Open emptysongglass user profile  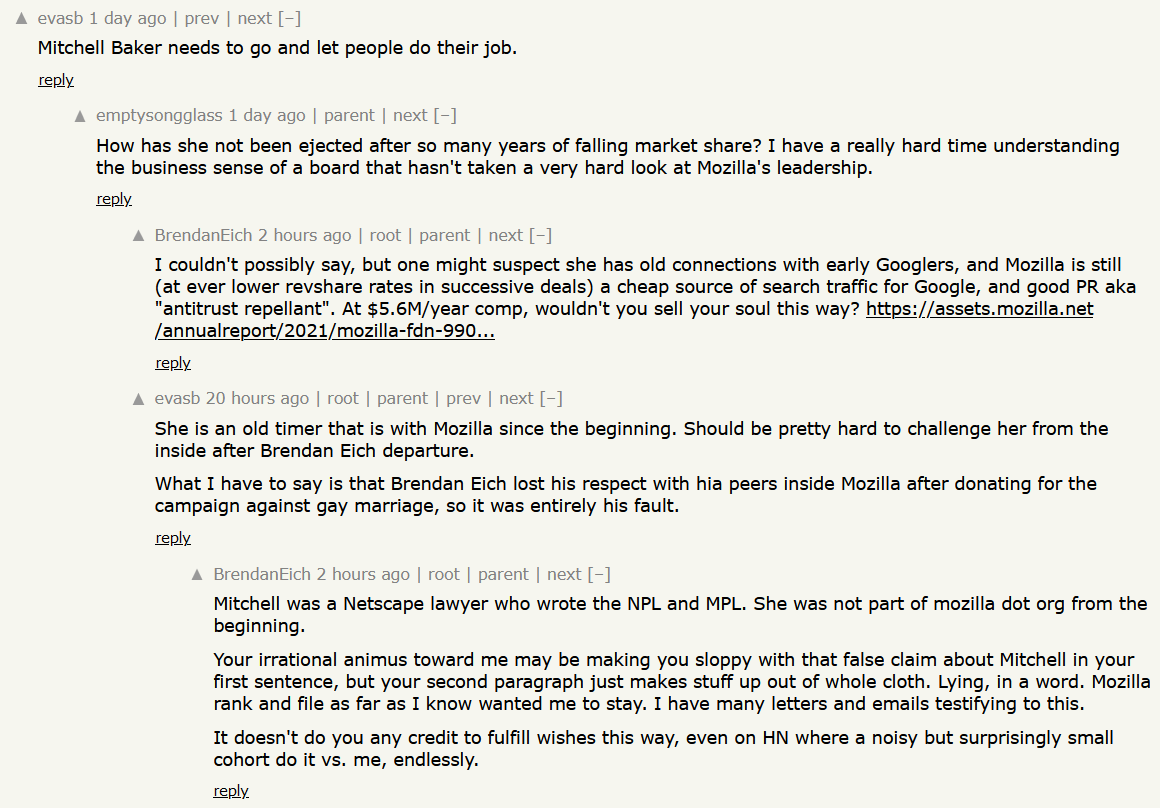[x=159, y=115]
